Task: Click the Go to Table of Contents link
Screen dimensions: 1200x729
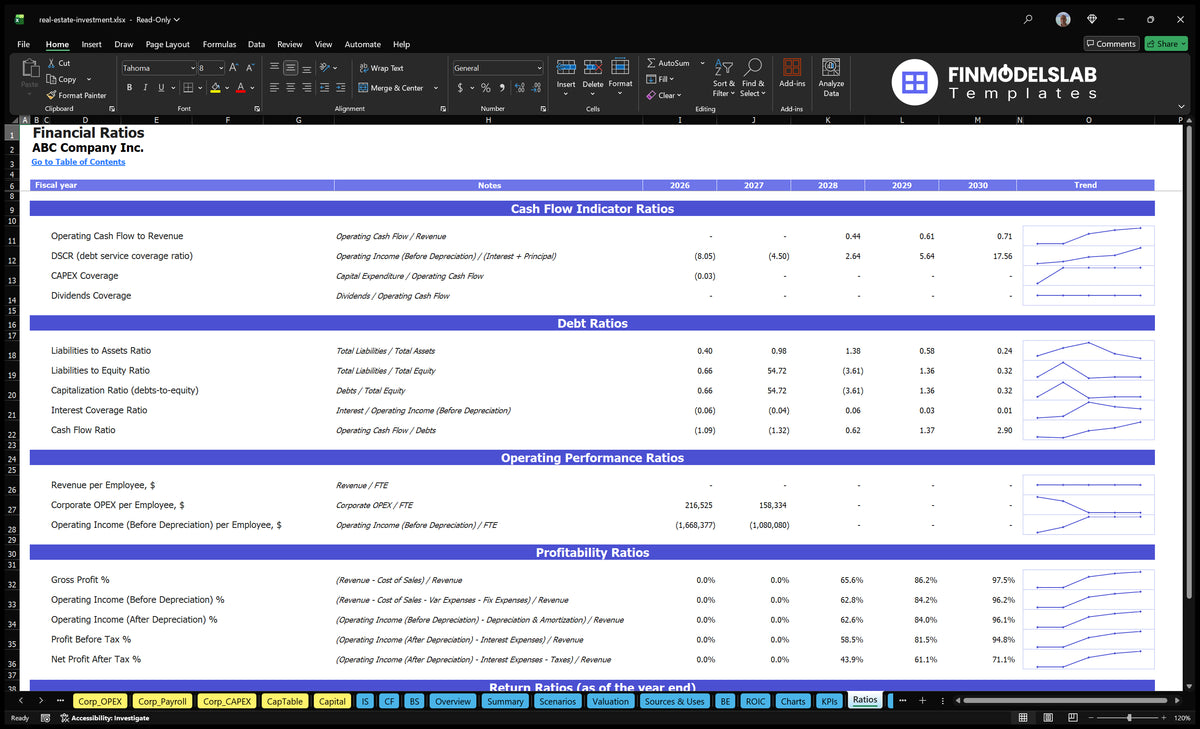Action: (78, 162)
